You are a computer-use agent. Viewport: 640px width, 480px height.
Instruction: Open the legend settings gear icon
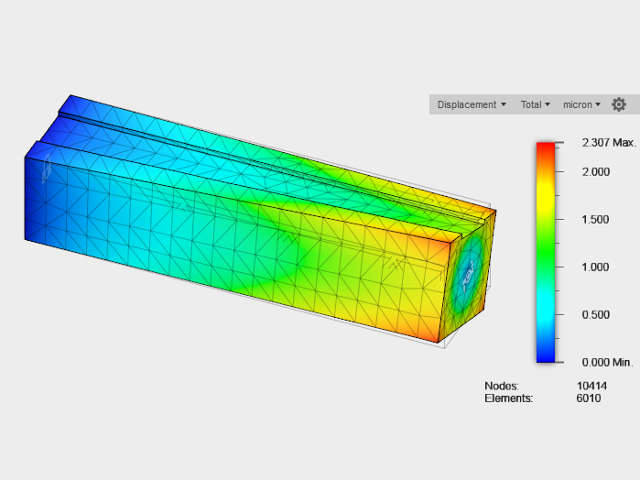point(619,104)
